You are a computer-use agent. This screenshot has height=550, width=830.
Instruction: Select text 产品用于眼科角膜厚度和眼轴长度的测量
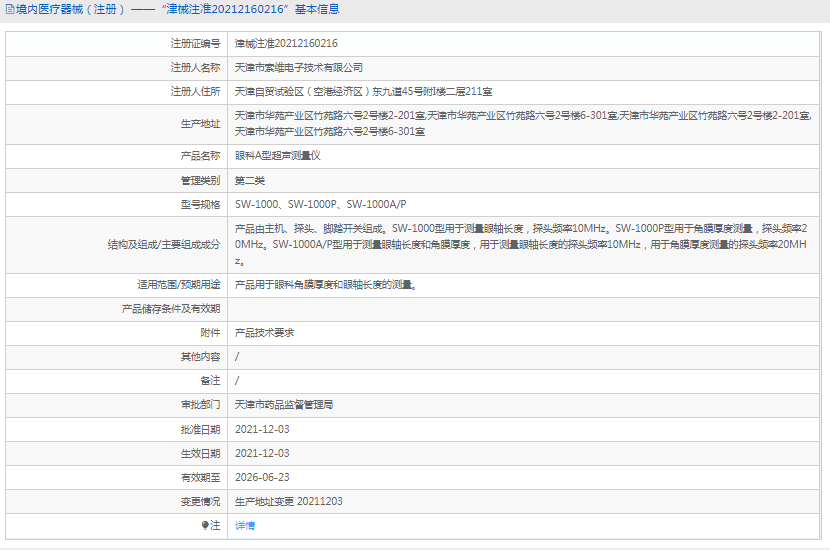pos(326,285)
